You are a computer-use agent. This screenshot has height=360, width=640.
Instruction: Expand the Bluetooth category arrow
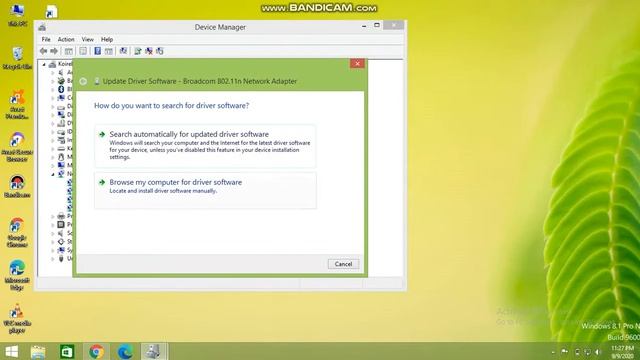coord(53,89)
